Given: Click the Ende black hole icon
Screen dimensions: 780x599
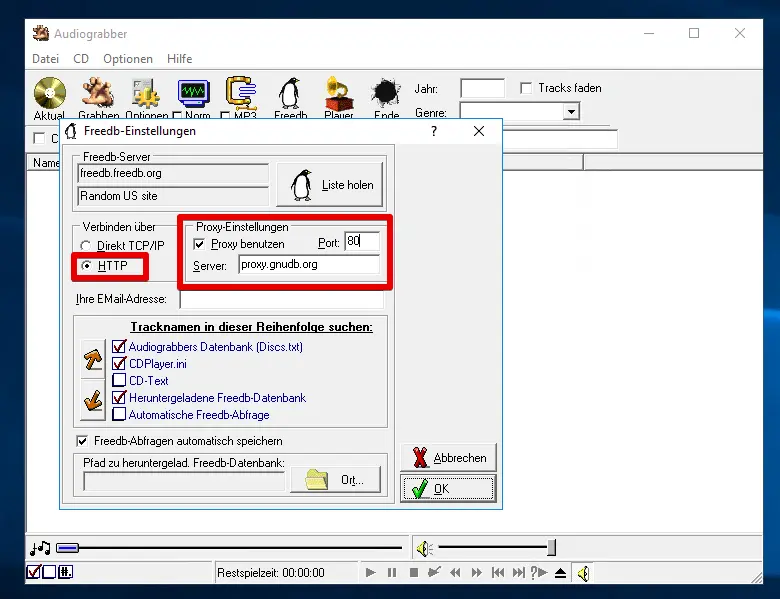Looking at the screenshot, I should pyautogui.click(x=386, y=93).
